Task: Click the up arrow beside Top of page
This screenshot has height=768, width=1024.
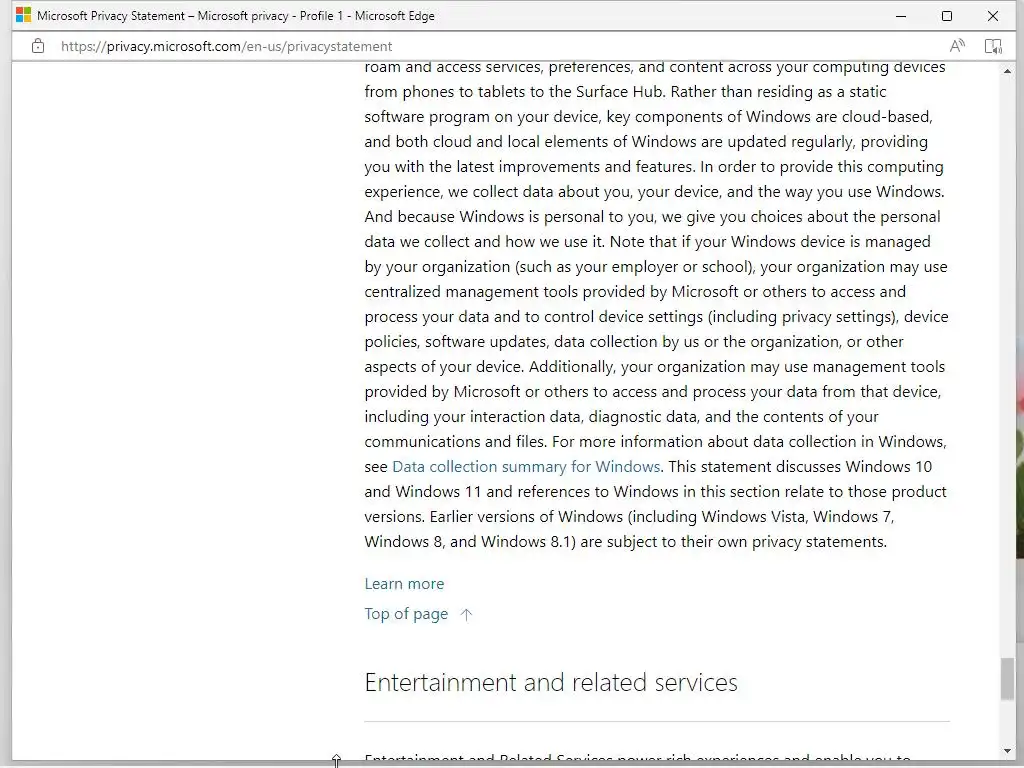Action: (466, 615)
